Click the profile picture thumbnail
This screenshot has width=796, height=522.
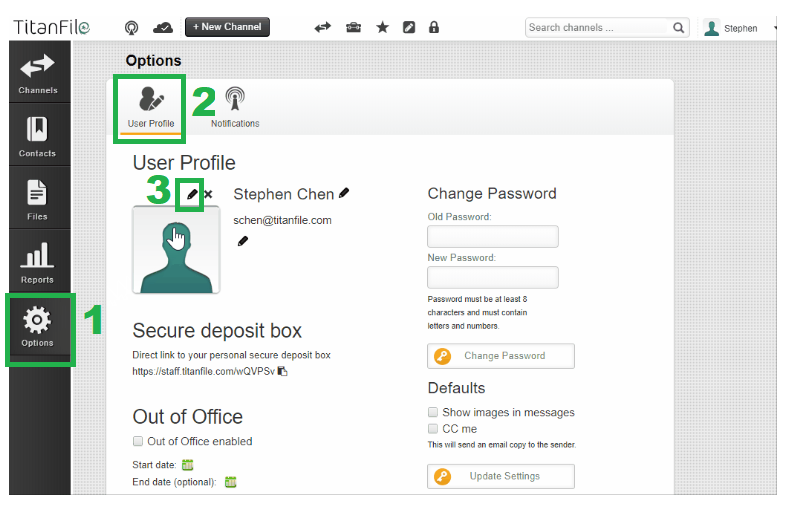pyautogui.click(x=176, y=250)
